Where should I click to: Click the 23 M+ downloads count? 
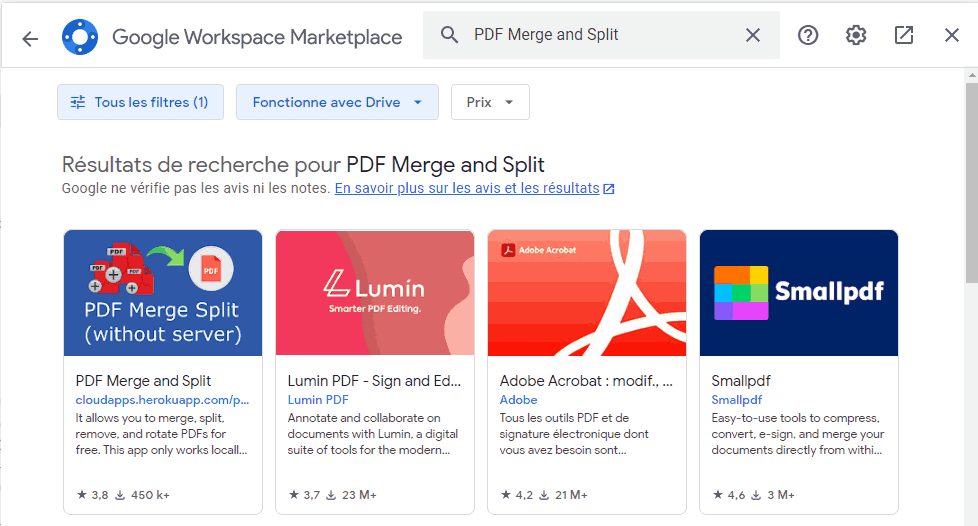pyautogui.click(x=352, y=495)
